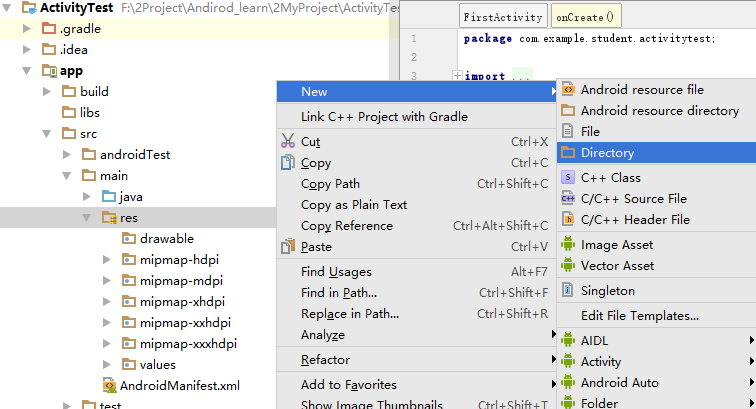The height and width of the screenshot is (409, 756).
Task: Click the Cut scissors icon
Action: 288,141
